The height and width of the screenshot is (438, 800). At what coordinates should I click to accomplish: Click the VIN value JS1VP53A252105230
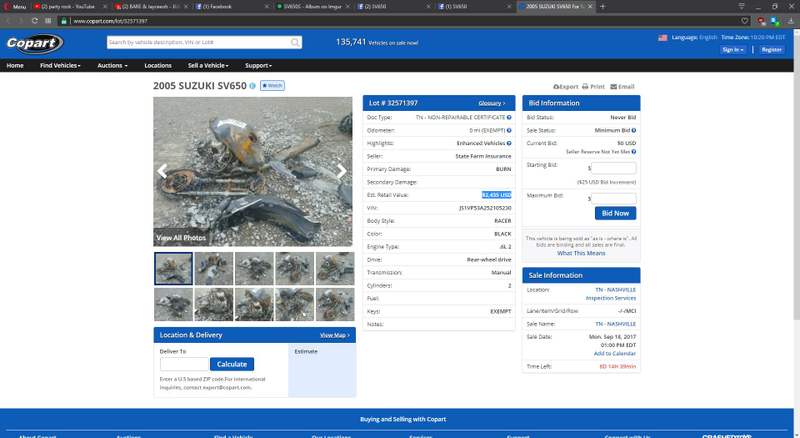pyautogui.click(x=485, y=208)
